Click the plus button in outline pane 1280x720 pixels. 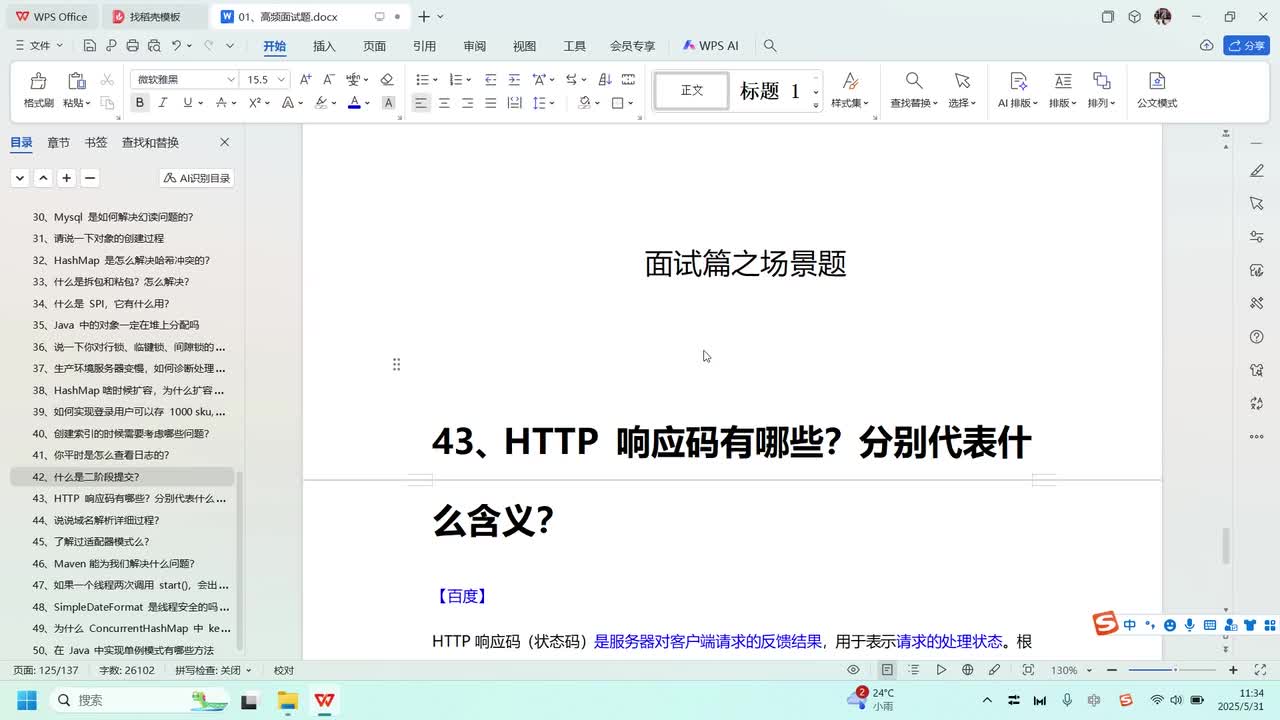(x=66, y=178)
